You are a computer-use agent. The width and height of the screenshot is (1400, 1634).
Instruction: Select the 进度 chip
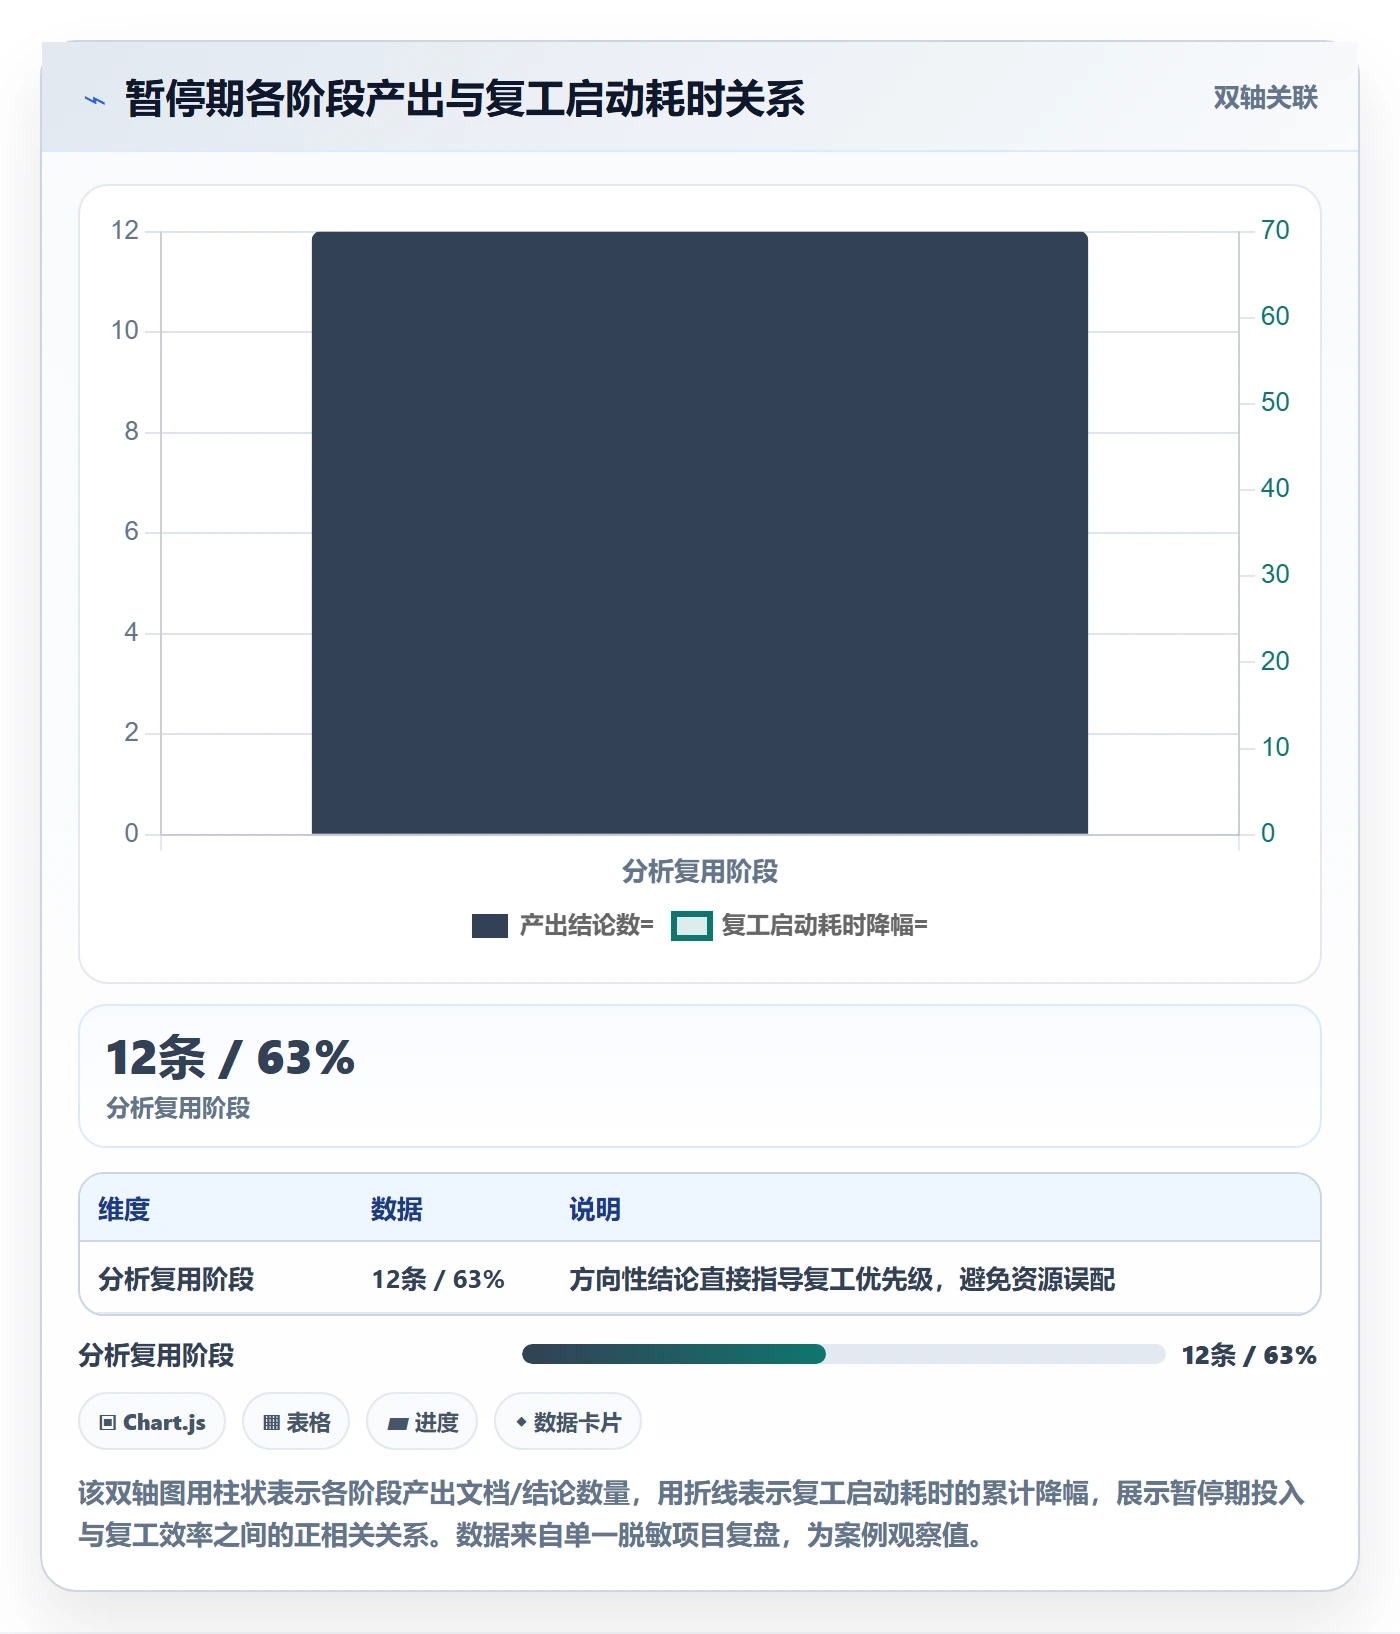[422, 1422]
